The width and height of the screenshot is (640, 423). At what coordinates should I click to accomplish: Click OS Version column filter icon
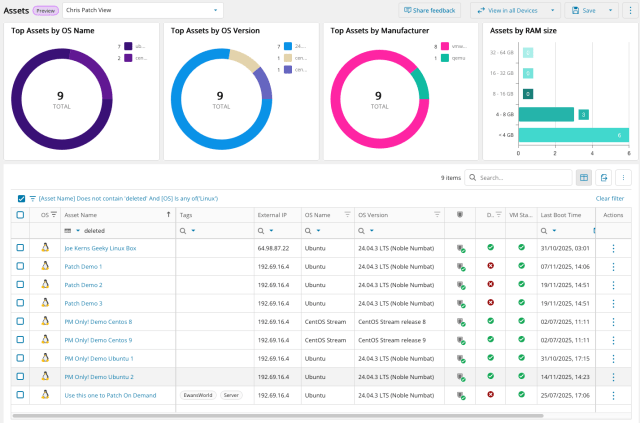(436, 214)
